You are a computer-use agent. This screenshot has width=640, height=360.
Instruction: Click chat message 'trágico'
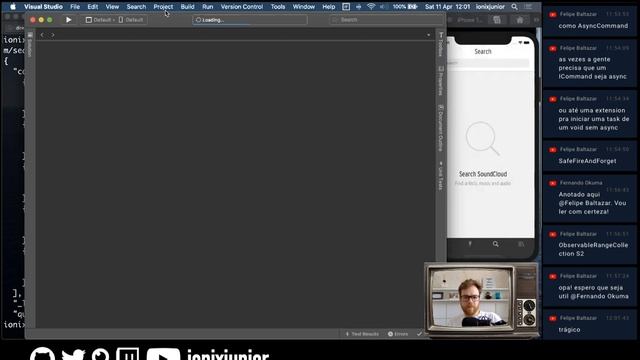(569, 329)
